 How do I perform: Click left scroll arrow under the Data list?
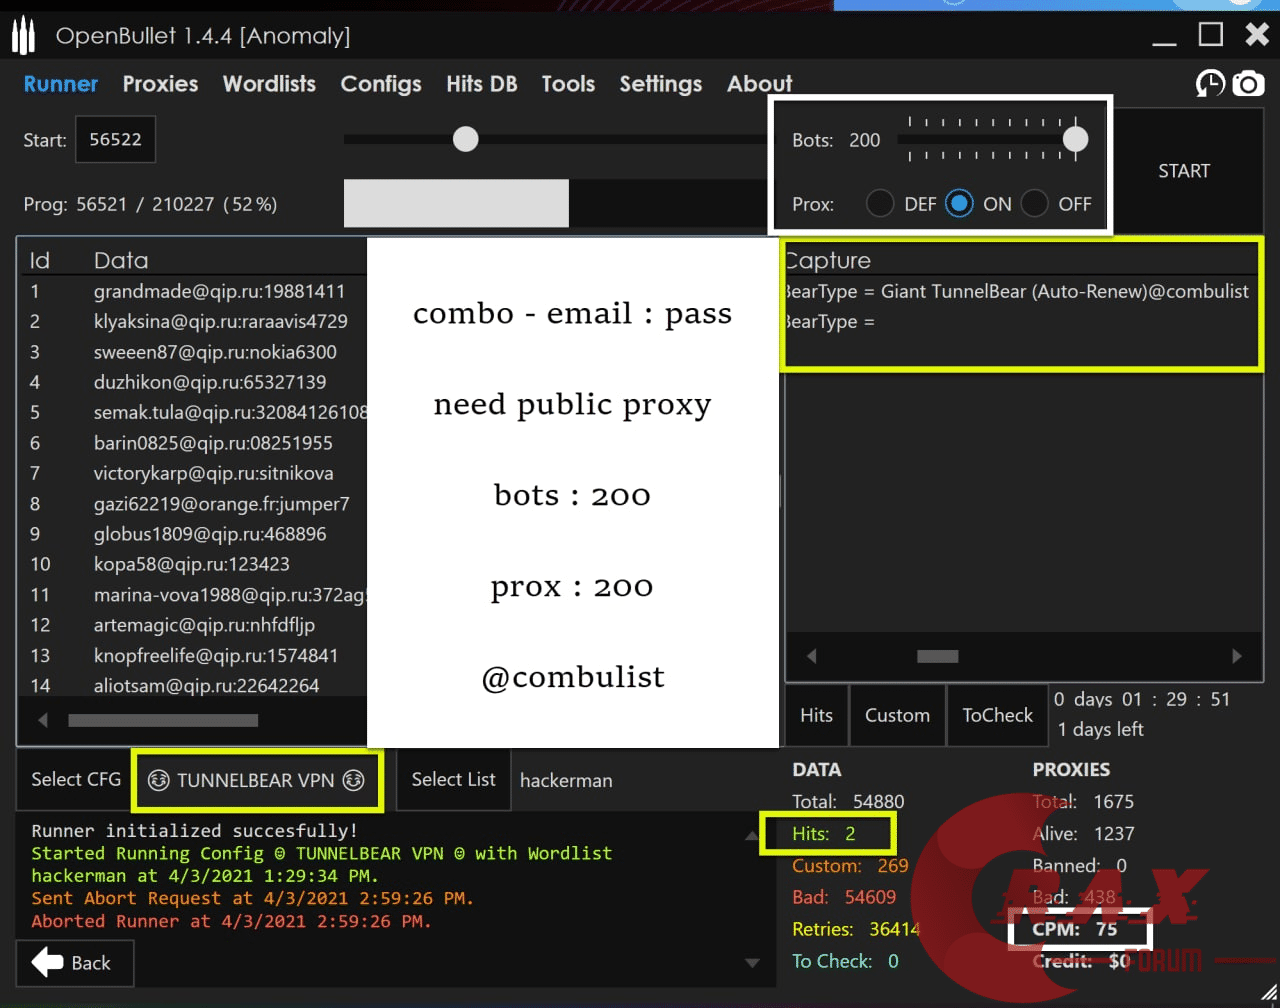point(43,720)
